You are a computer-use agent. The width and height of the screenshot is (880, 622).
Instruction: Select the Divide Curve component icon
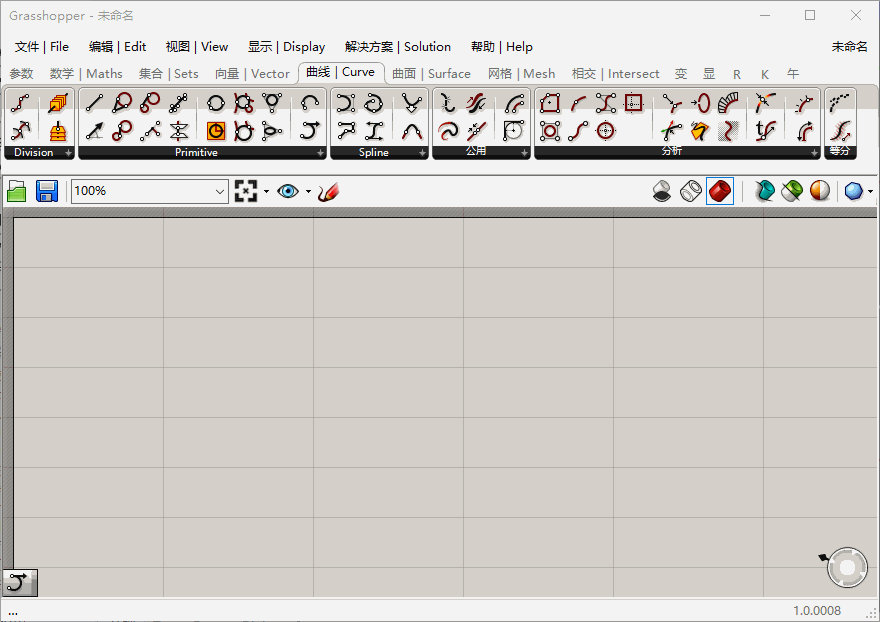click(x=21, y=103)
